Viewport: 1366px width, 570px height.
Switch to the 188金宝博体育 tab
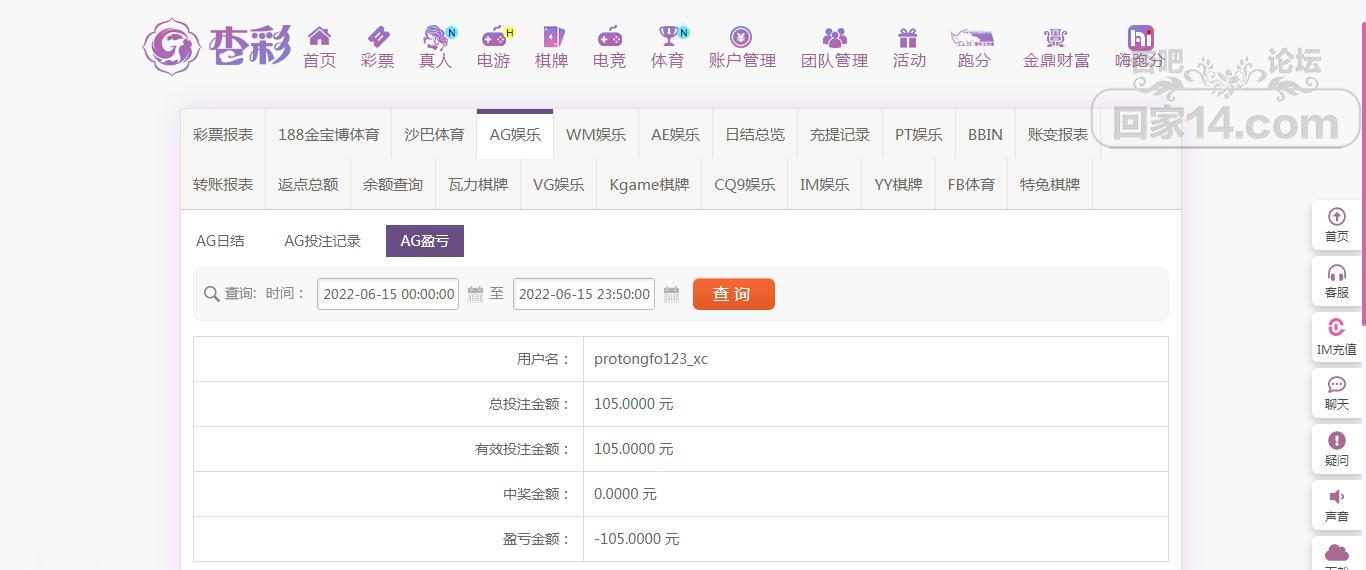click(x=329, y=134)
